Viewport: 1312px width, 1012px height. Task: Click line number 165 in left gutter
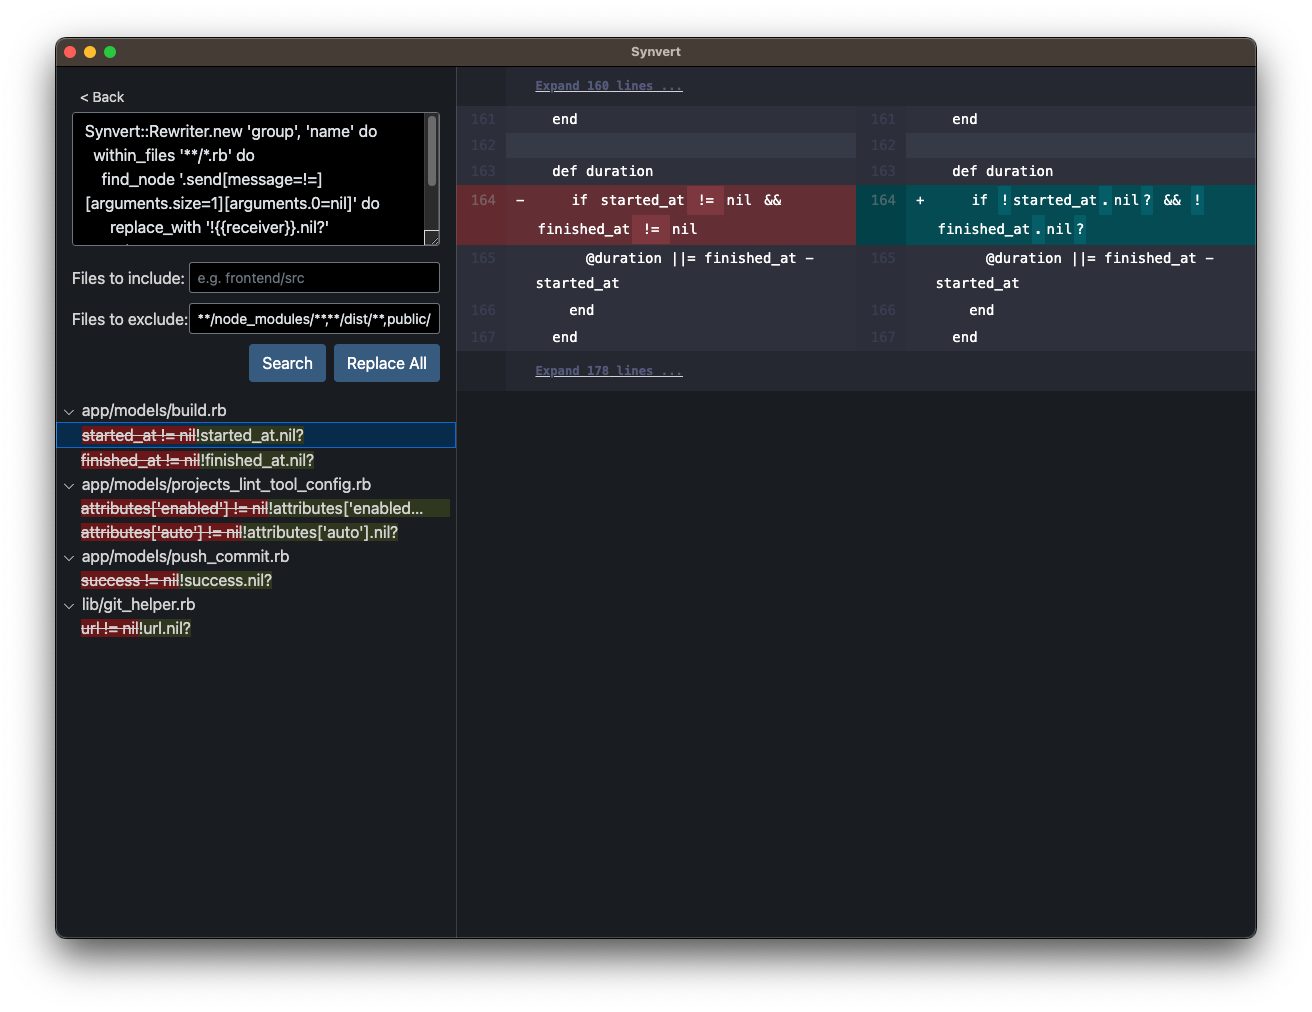[483, 258]
